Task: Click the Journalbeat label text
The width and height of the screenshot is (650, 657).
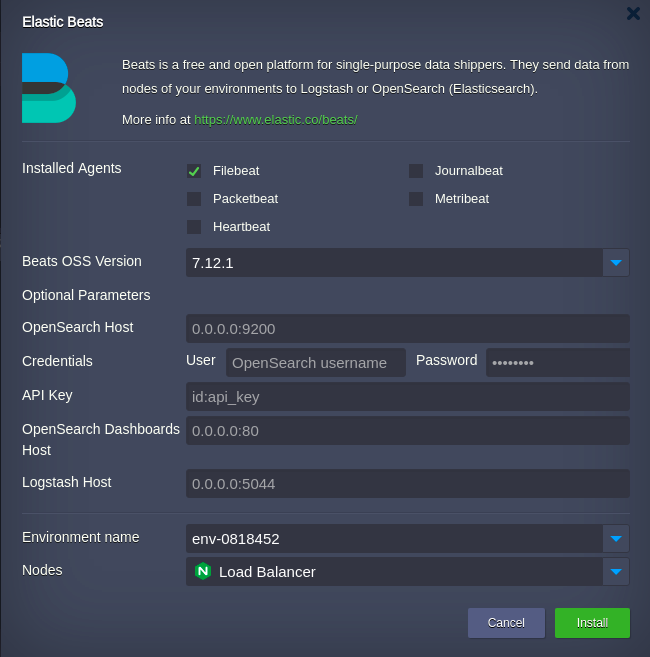Action: (x=469, y=171)
